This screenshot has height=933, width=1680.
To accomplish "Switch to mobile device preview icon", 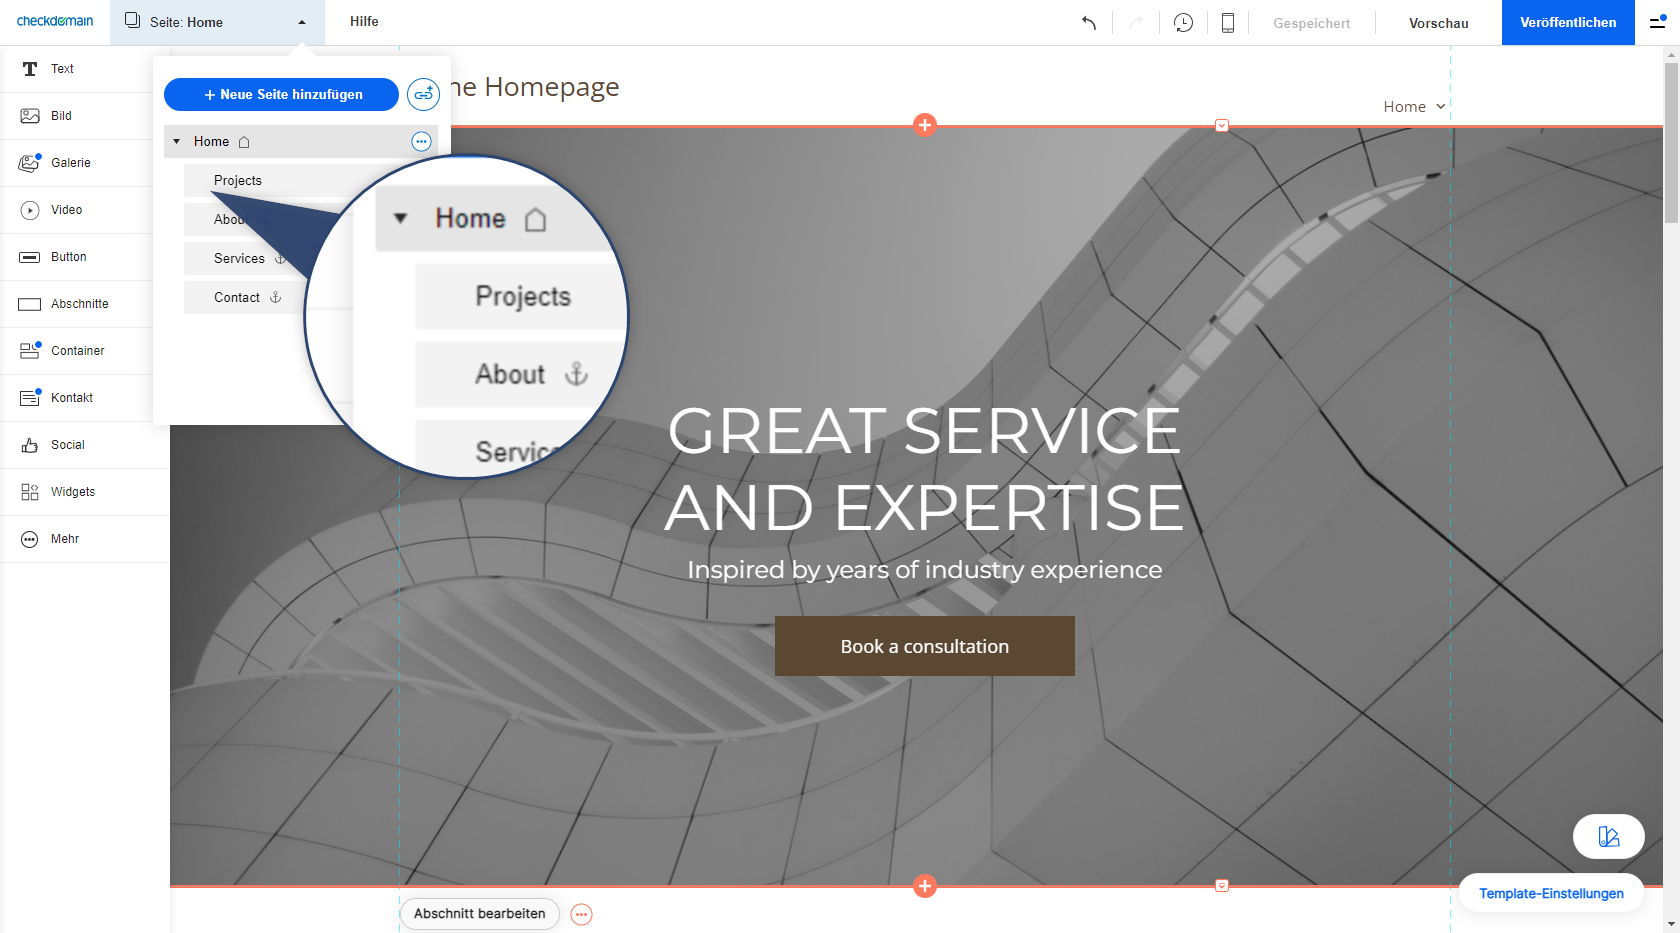I will 1228,23.
